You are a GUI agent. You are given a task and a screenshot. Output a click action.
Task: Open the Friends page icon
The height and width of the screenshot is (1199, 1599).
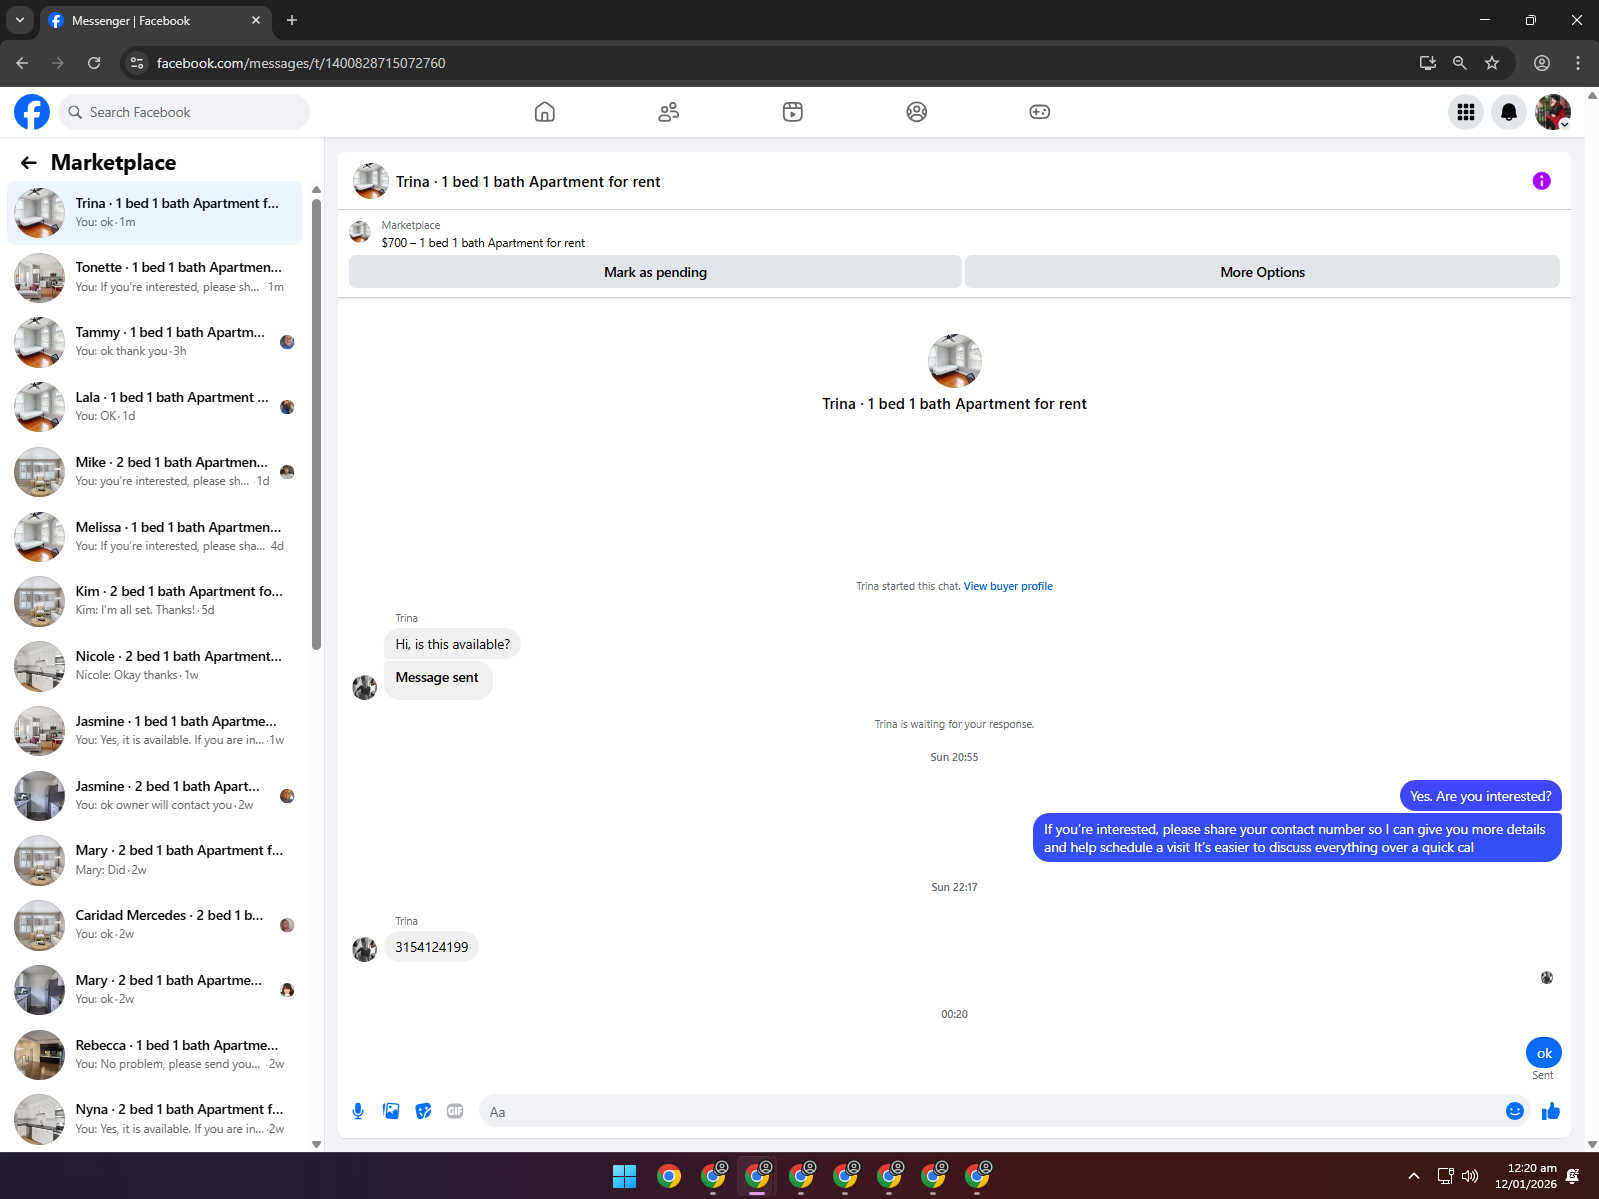[669, 112]
